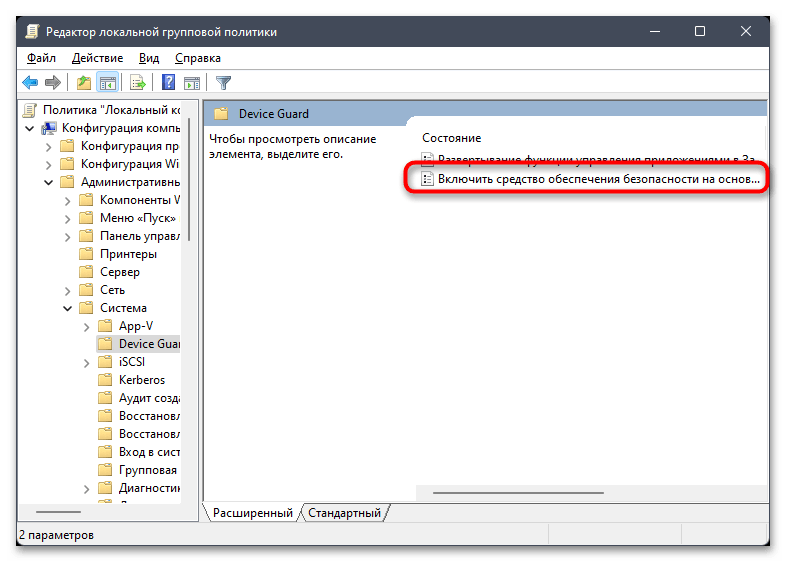This screenshot has width=786, height=562.
Task: Toggle the console tree pane icon
Action: (108, 82)
